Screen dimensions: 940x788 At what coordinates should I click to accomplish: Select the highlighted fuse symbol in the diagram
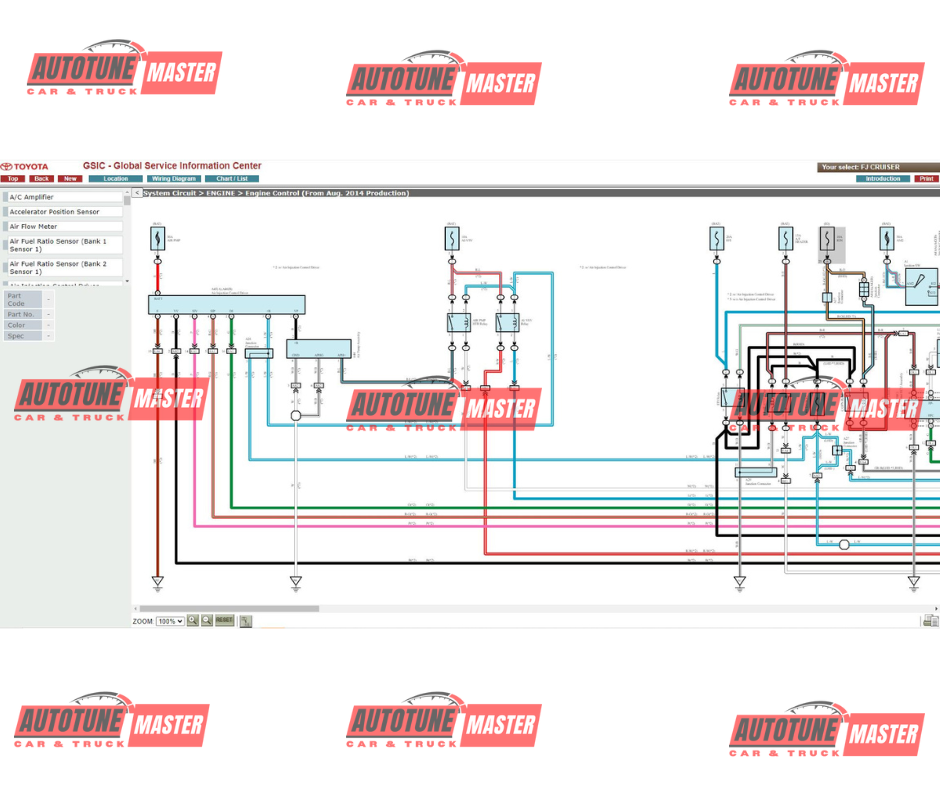(826, 238)
